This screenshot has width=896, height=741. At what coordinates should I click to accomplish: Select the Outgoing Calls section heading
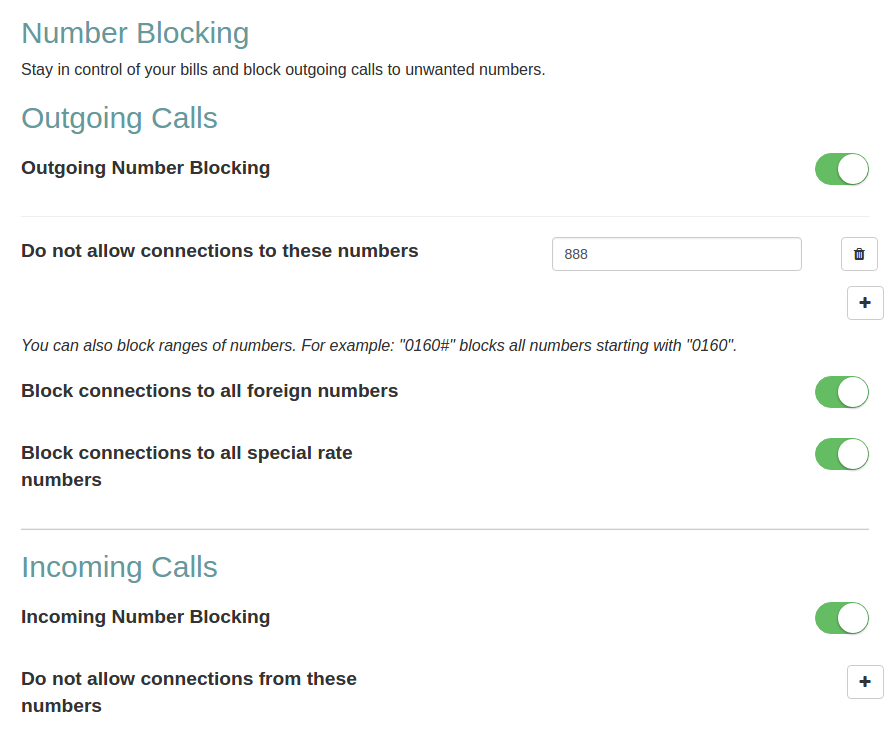tap(119, 118)
